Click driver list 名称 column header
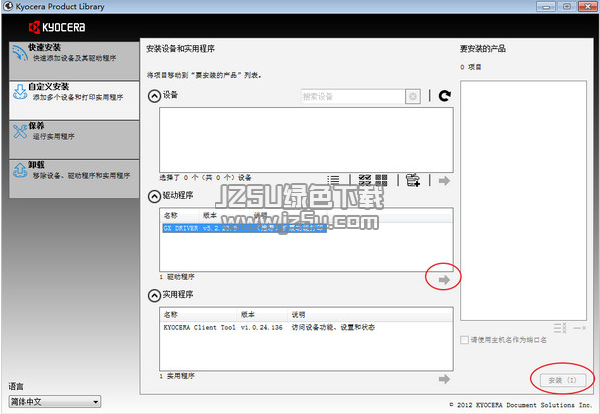This screenshot has width=600, height=414. 179,215
